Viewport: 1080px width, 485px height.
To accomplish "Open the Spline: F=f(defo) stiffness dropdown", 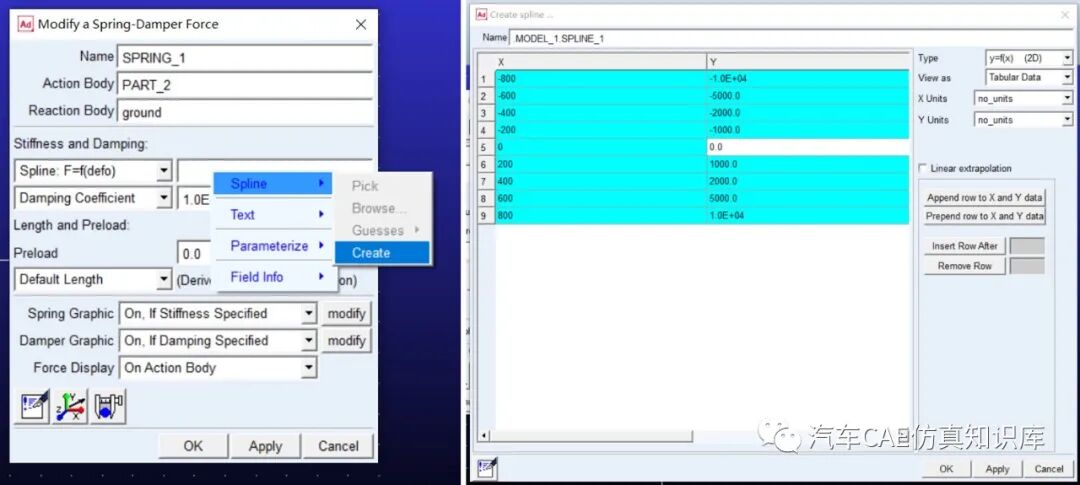I will tap(164, 171).
